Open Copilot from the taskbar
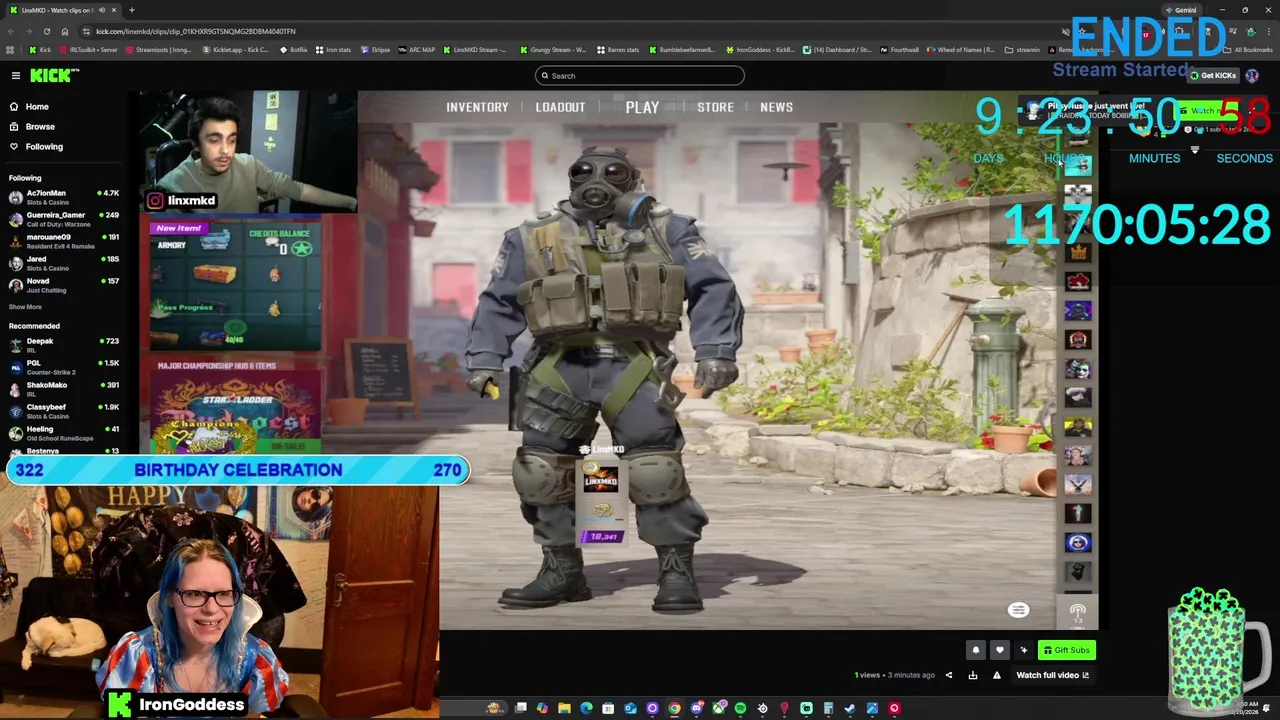Screen dimensions: 1280x720 coord(542,708)
